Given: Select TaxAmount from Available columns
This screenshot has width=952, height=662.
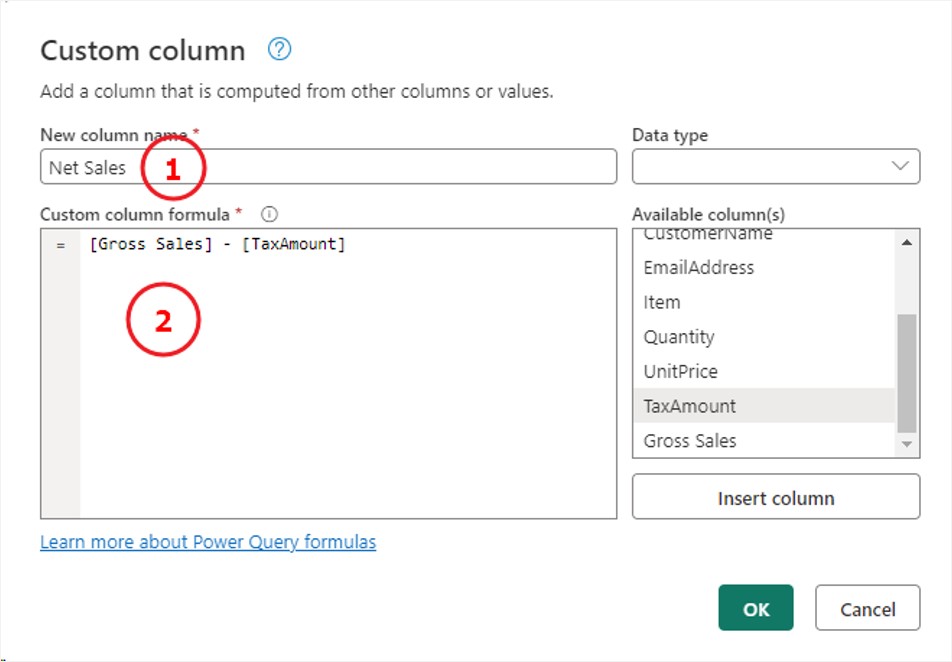Looking at the screenshot, I should click(x=700, y=406).
